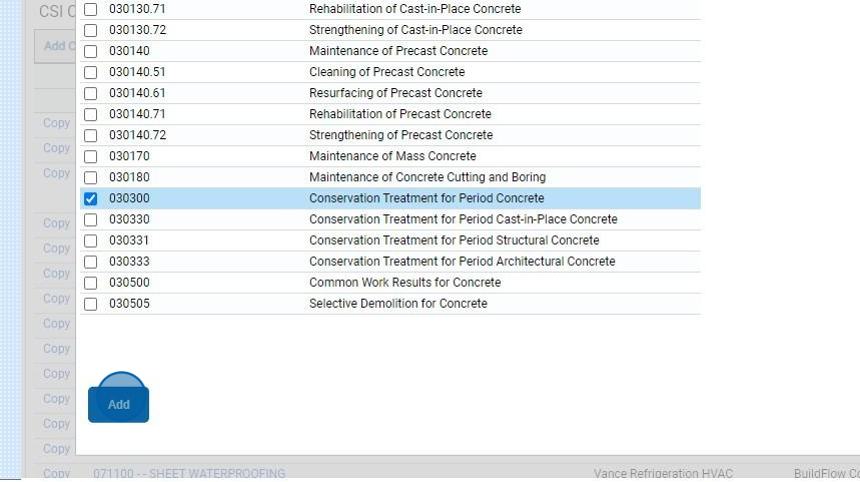Click code 030300 in the highlighted row
860x482 pixels.
(129, 198)
